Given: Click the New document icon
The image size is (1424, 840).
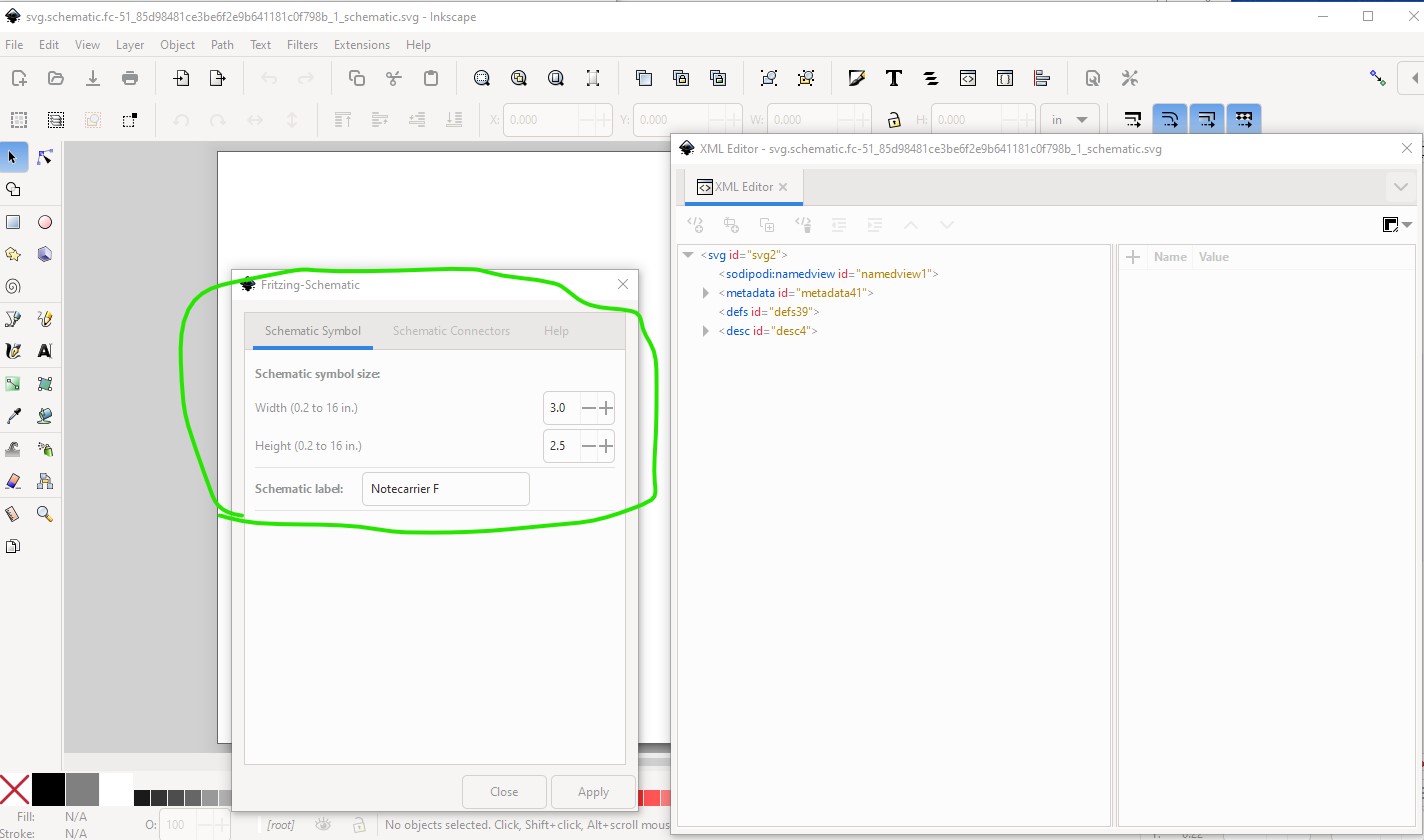Looking at the screenshot, I should (19, 78).
